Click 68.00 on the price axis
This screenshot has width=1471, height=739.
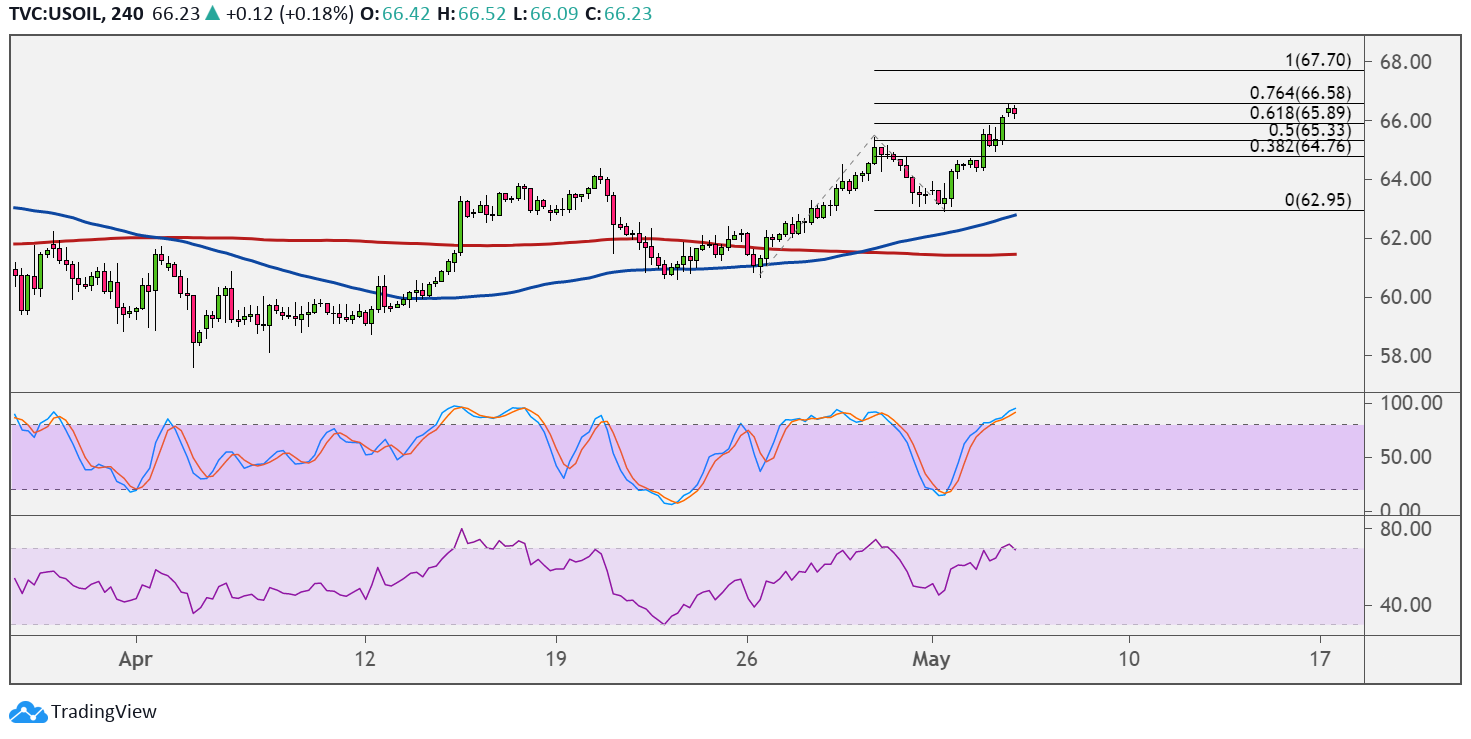pos(1407,62)
